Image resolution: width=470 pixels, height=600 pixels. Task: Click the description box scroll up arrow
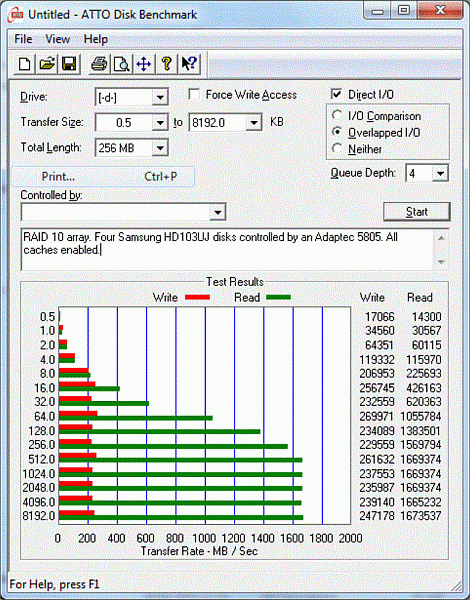click(441, 238)
